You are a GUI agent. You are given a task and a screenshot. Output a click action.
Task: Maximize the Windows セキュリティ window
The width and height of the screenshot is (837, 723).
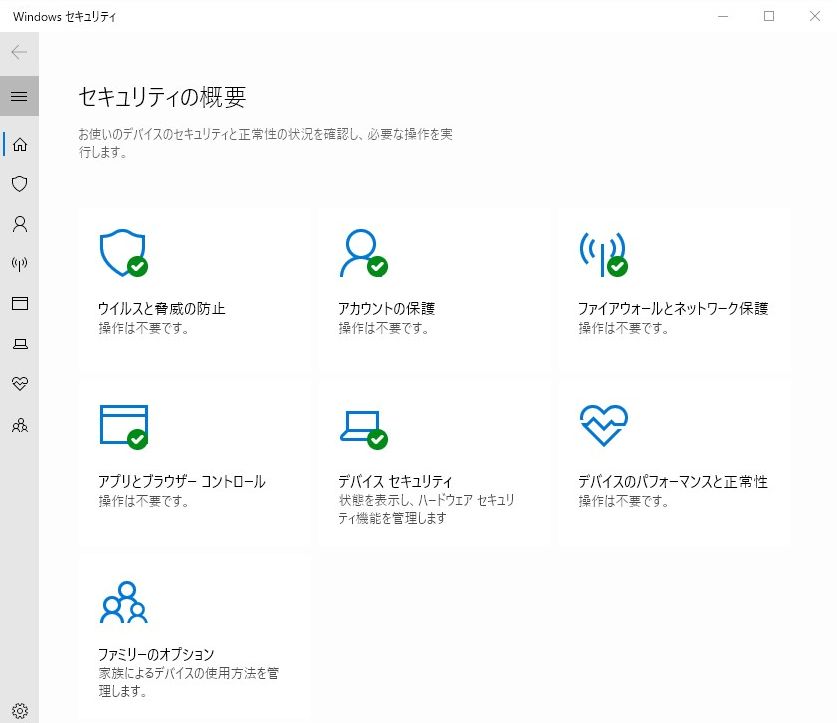pyautogui.click(x=769, y=16)
